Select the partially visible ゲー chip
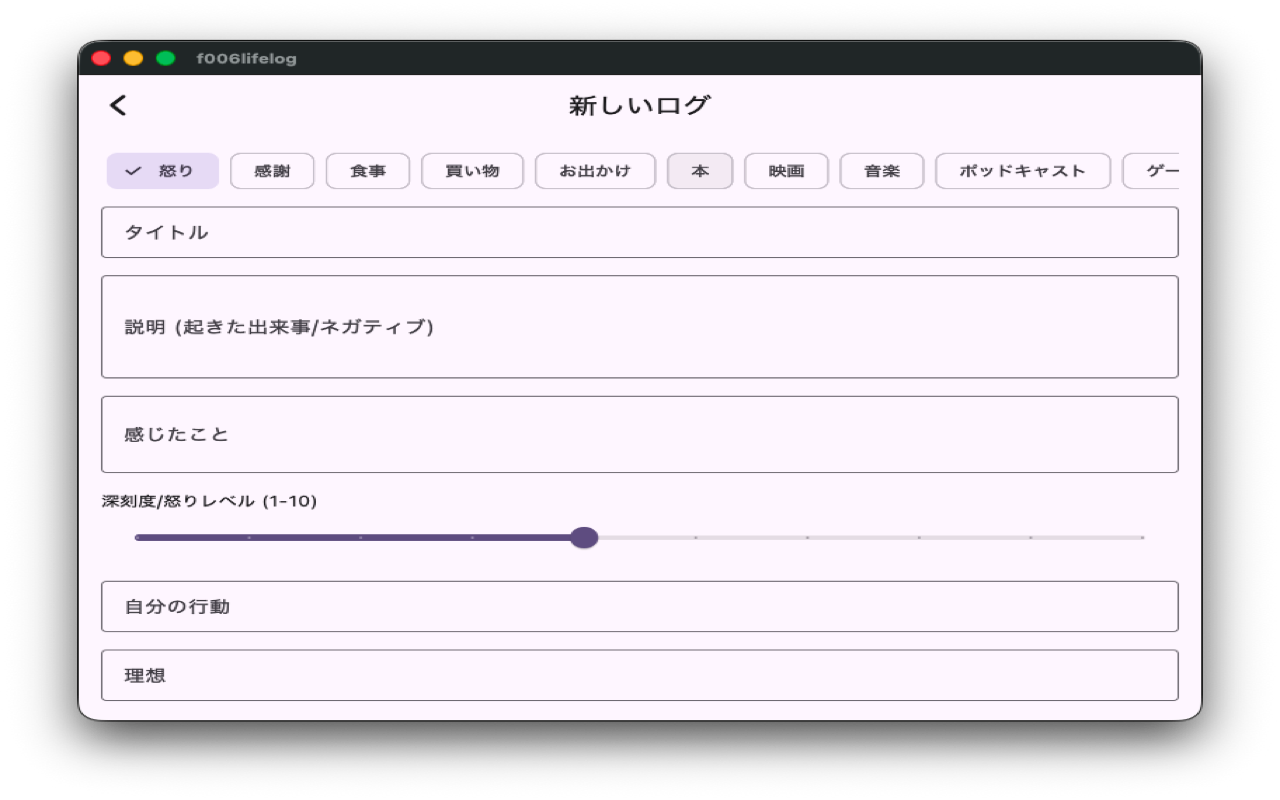Viewport: 1280px width, 800px height. click(x=1152, y=171)
